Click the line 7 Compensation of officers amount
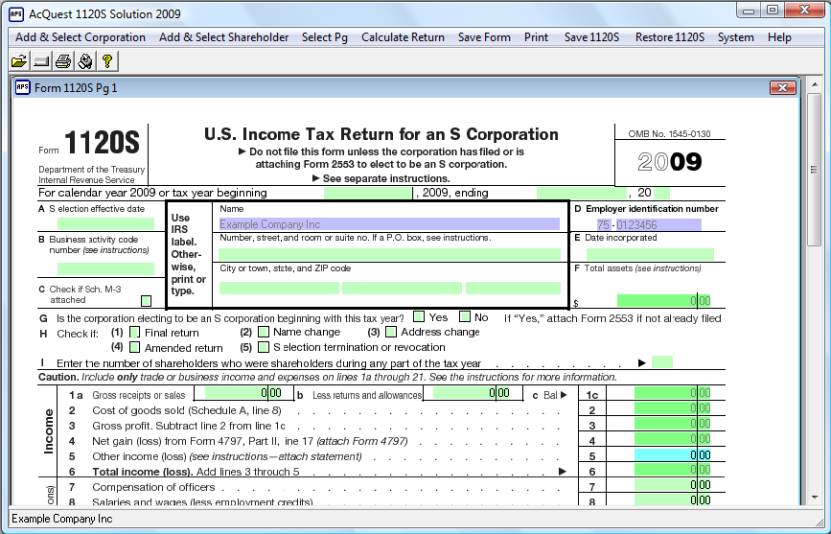Screen dimensions: 831x534 click(x=673, y=485)
